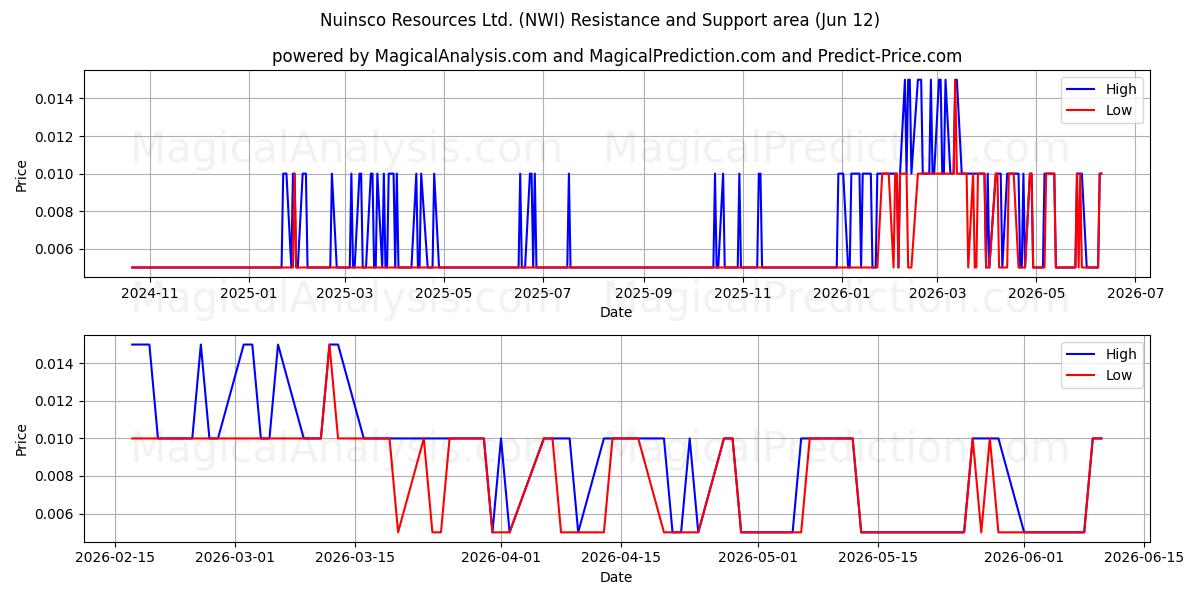Click '0.008' y-axis label on bottom chart
Screen dimensions: 1200x600
click(x=57, y=476)
